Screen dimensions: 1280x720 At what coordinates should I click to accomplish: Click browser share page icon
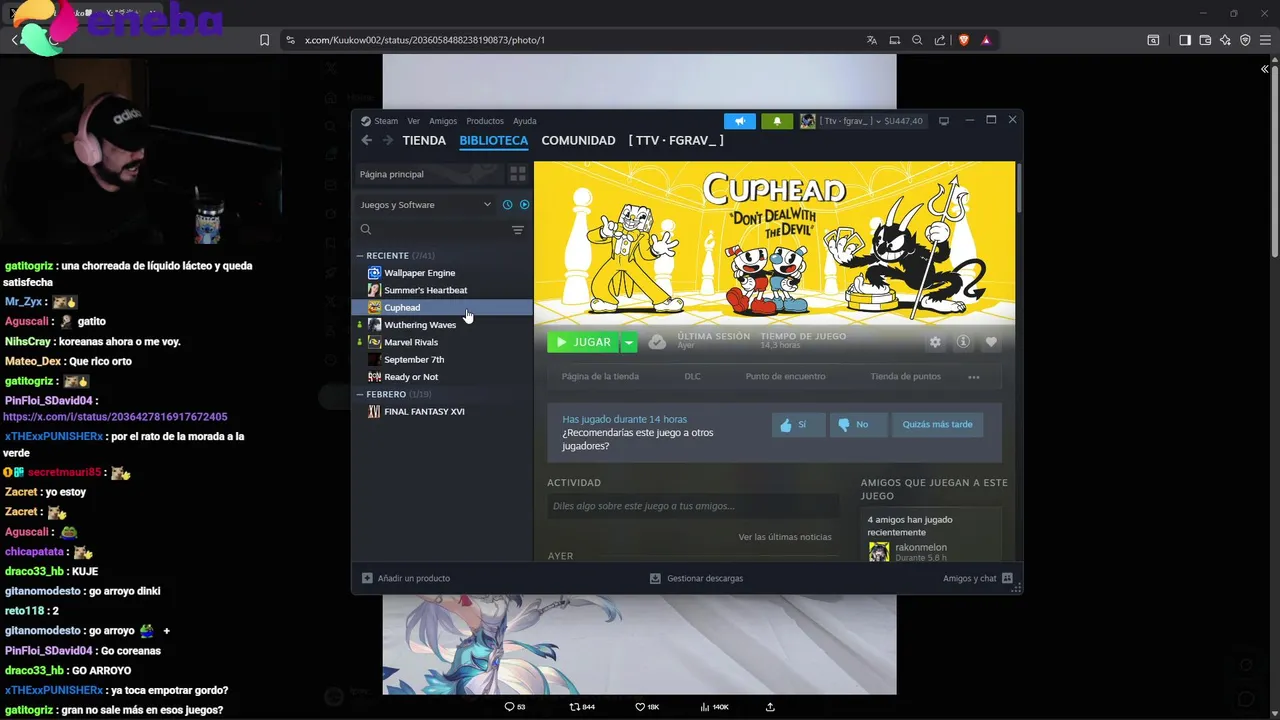(940, 40)
